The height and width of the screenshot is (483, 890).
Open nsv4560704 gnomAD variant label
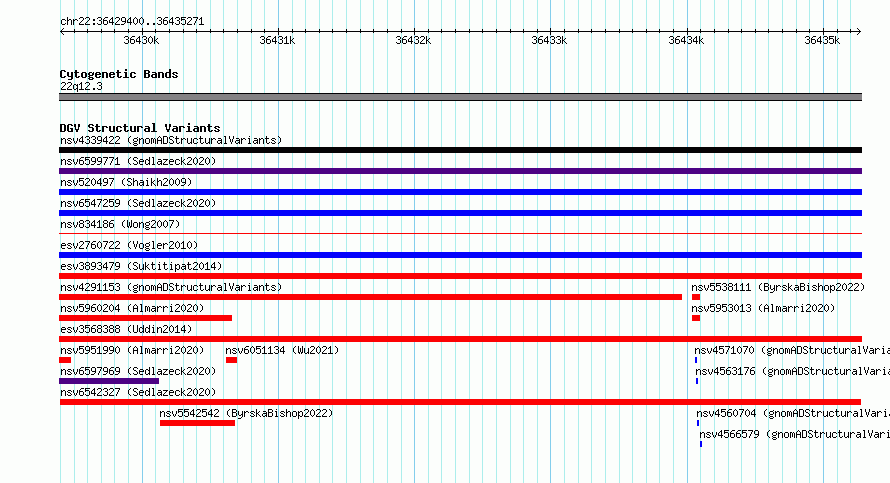pyautogui.click(x=793, y=413)
